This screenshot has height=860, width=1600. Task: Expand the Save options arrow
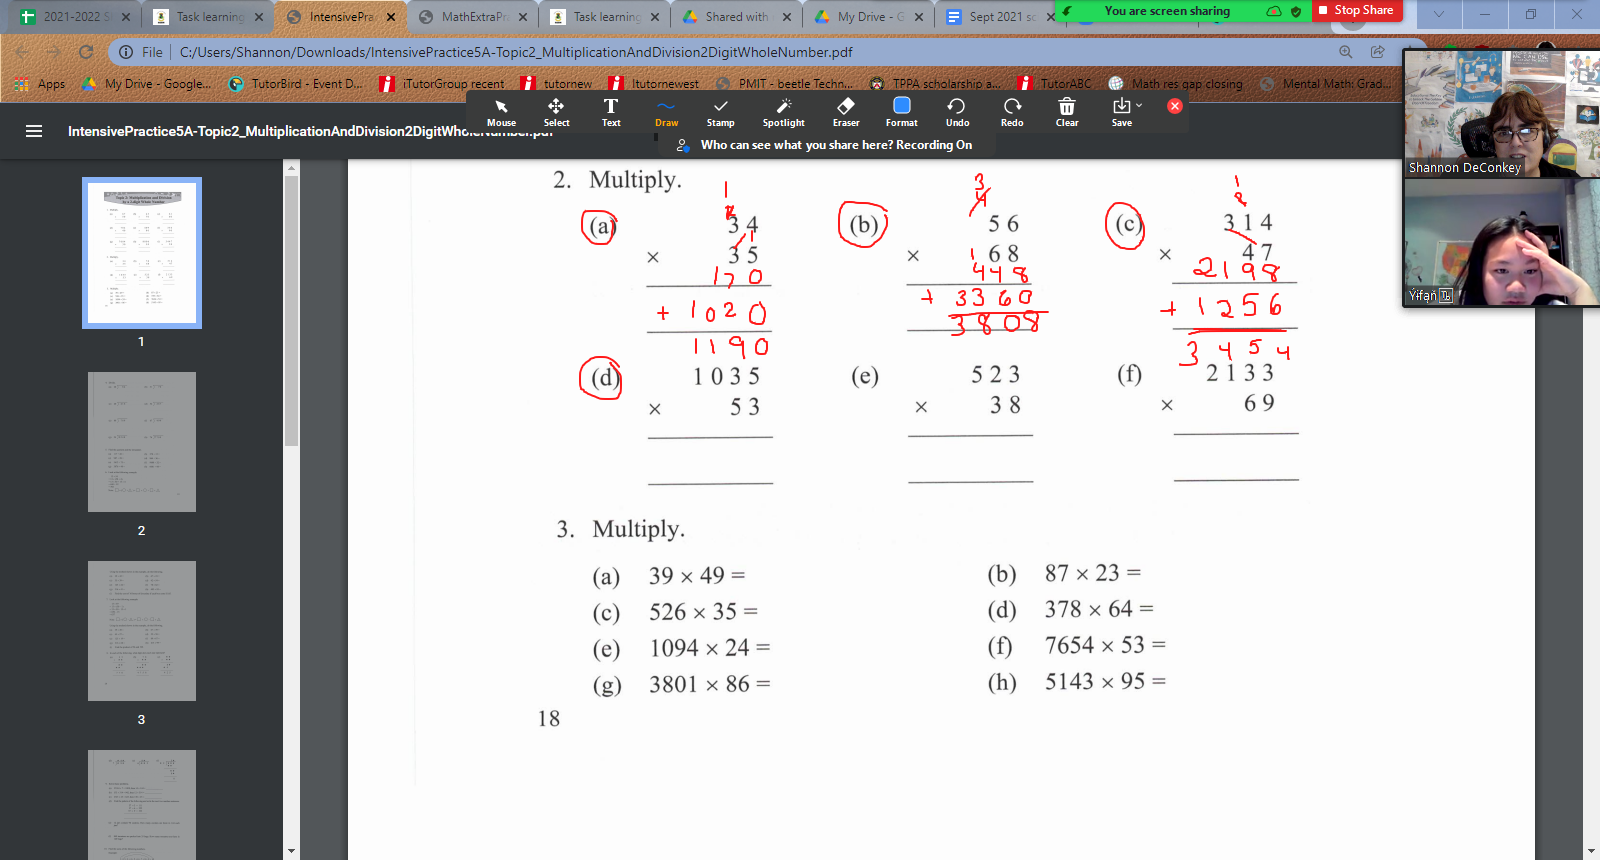pos(1139,105)
